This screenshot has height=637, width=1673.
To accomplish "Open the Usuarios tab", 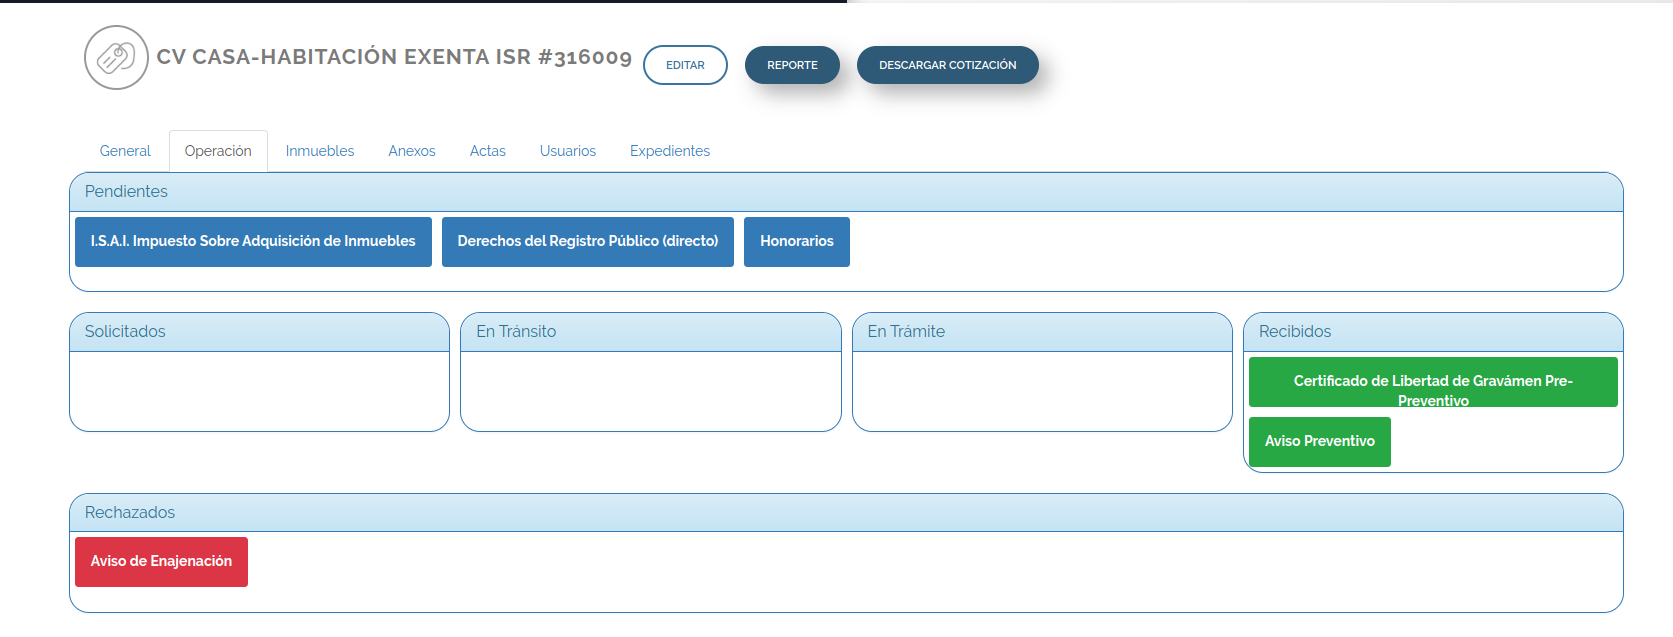I will (568, 151).
